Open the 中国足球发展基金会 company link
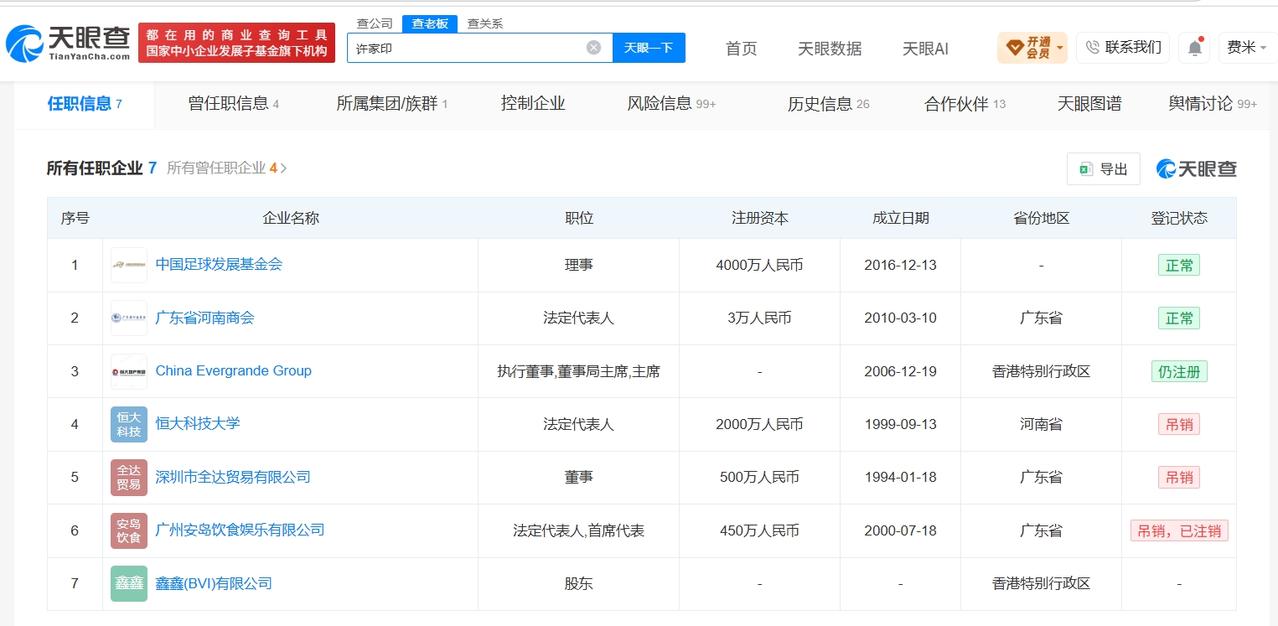This screenshot has width=1278, height=626. pos(219,264)
